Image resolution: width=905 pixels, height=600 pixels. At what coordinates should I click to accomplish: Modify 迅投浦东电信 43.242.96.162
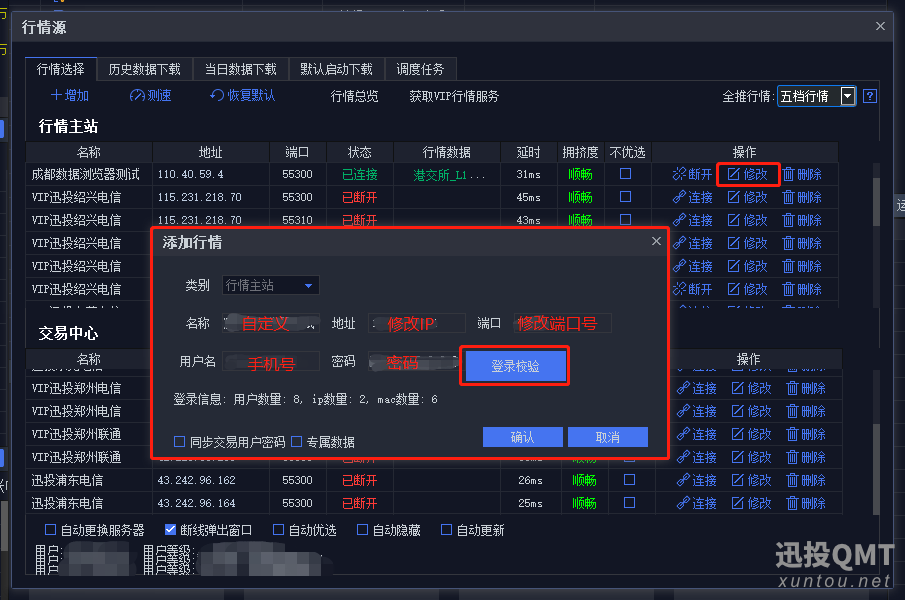pyautogui.click(x=752, y=480)
